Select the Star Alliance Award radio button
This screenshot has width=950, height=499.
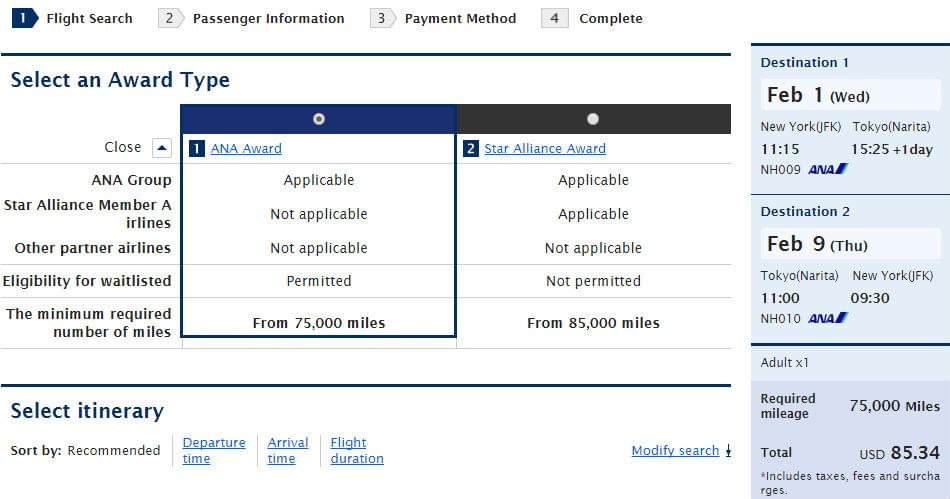(593, 119)
